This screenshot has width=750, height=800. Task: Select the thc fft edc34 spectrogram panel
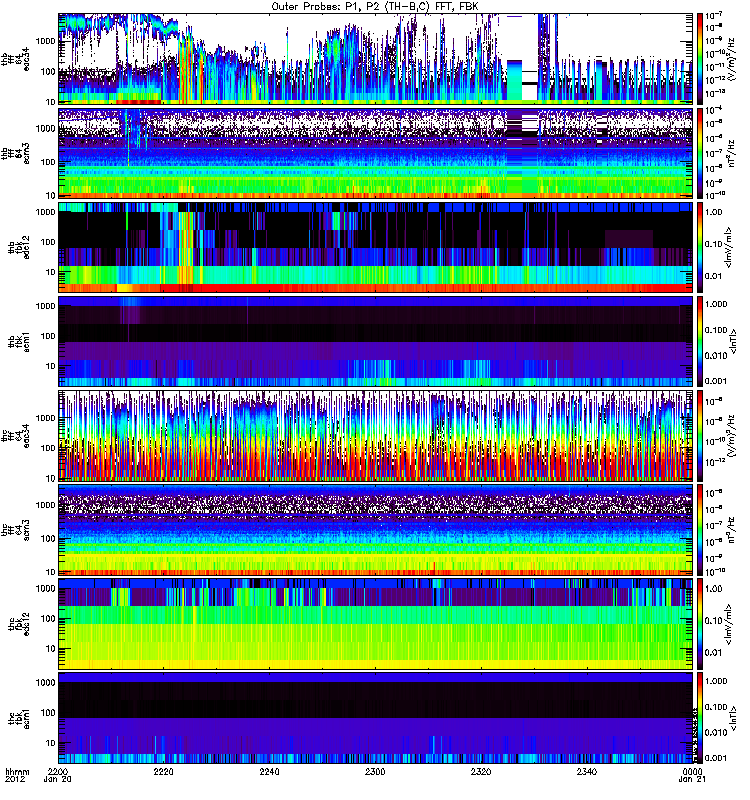pos(375,435)
